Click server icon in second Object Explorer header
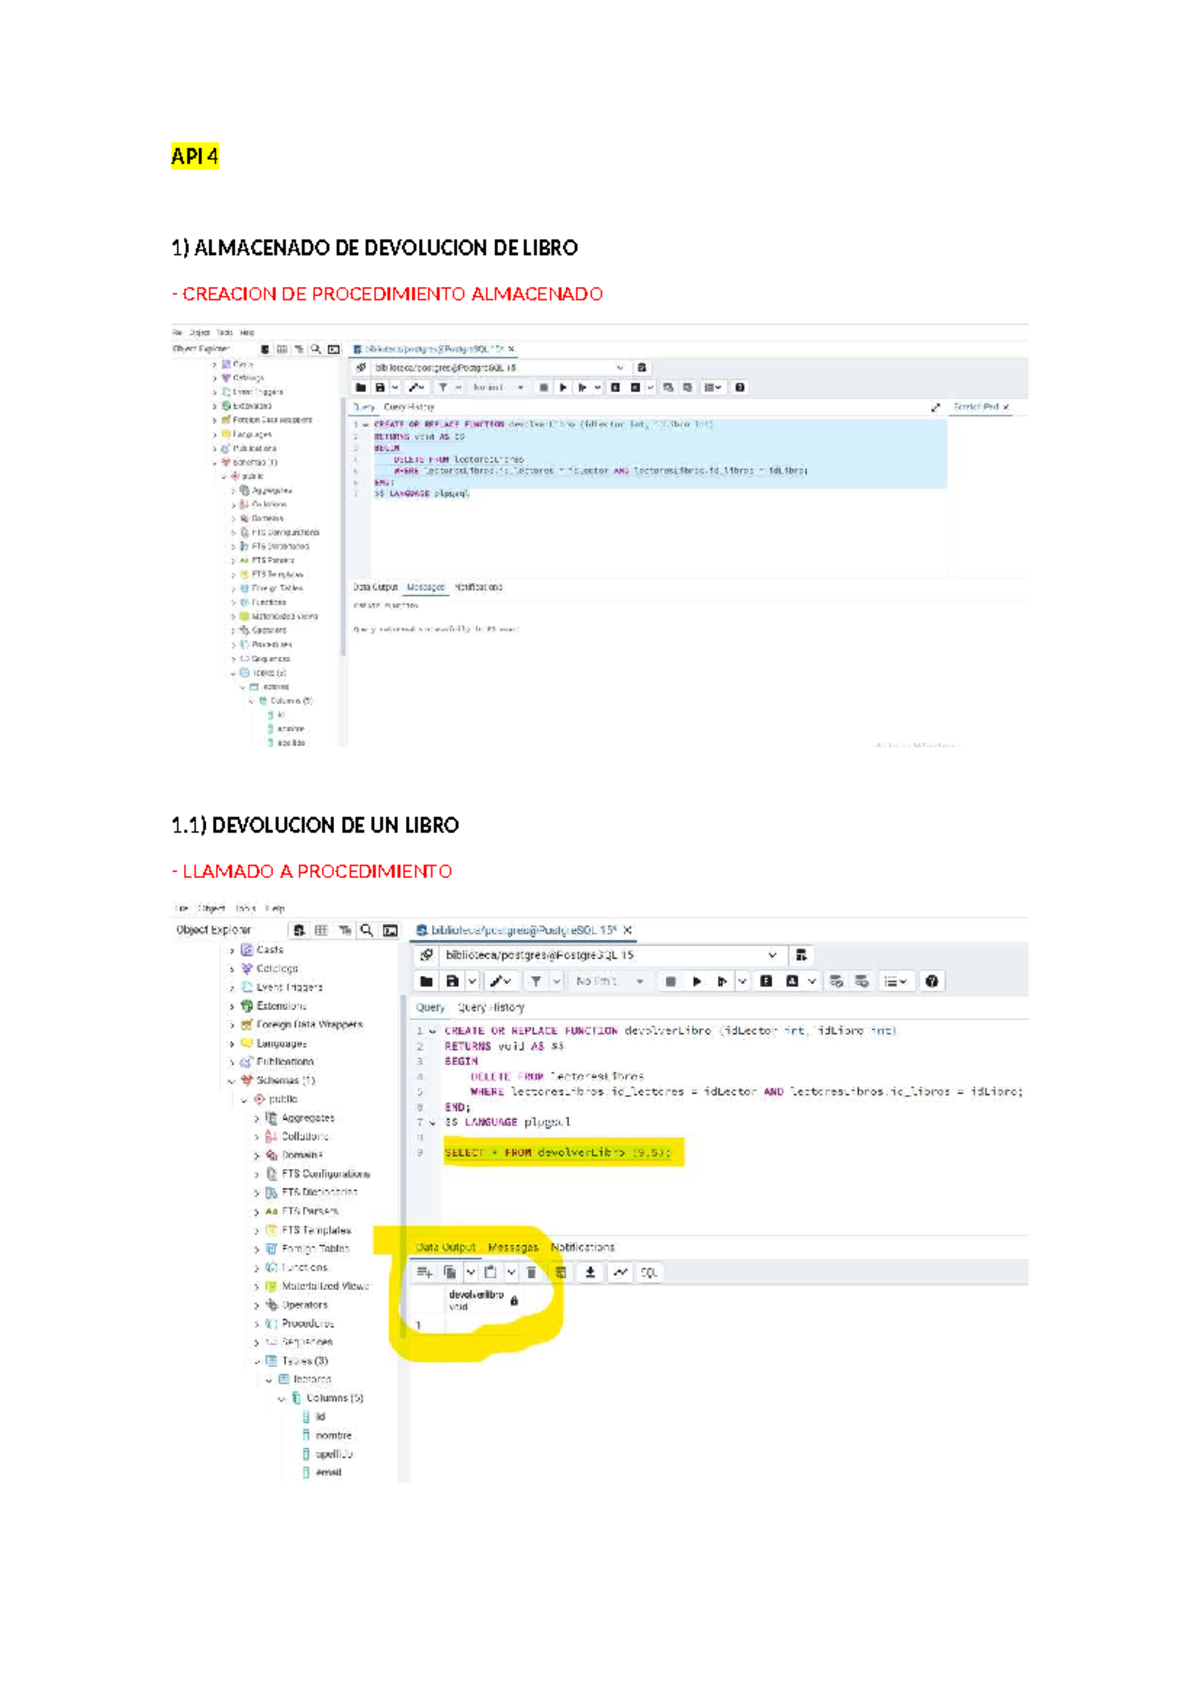1200x1696 pixels. [x=299, y=930]
